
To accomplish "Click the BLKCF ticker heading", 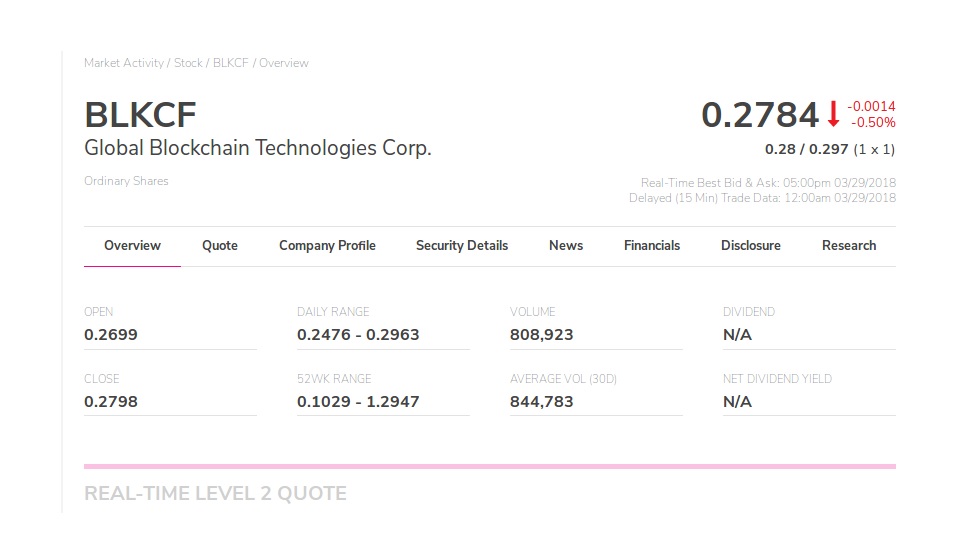I will pyautogui.click(x=141, y=115).
